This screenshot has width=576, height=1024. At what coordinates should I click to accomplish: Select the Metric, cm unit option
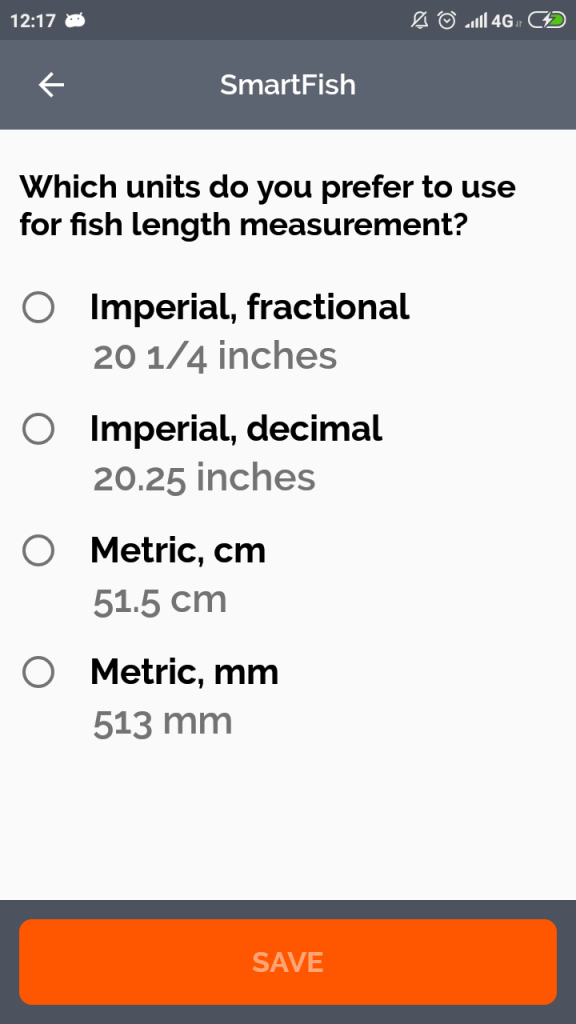click(x=38, y=550)
